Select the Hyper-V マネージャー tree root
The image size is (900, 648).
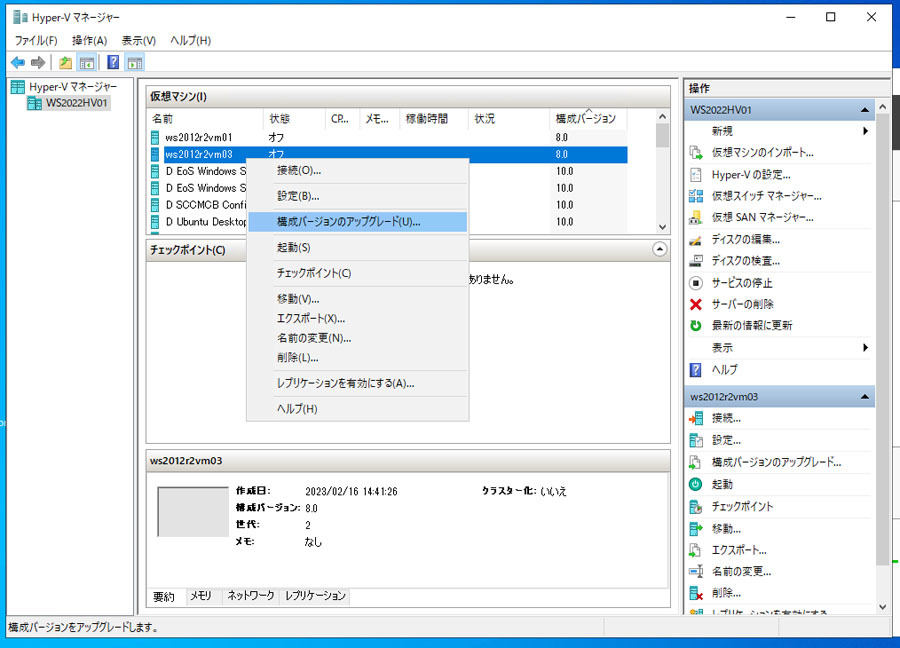coord(64,87)
